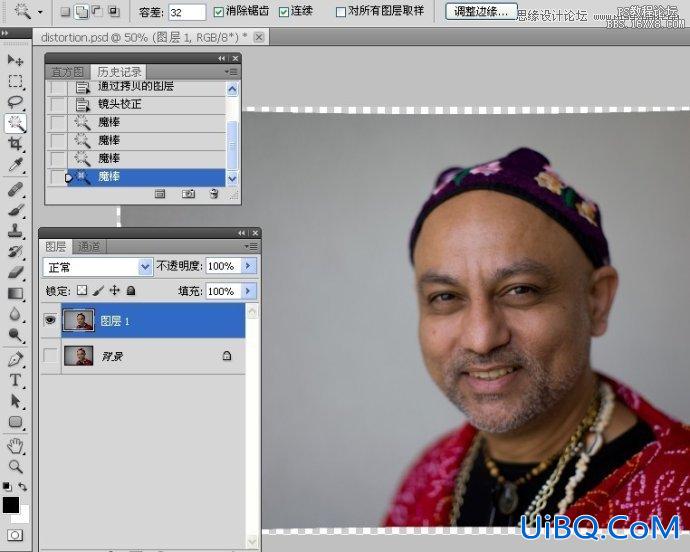Reset default foreground and background colors
690x552 pixels.
point(7,486)
